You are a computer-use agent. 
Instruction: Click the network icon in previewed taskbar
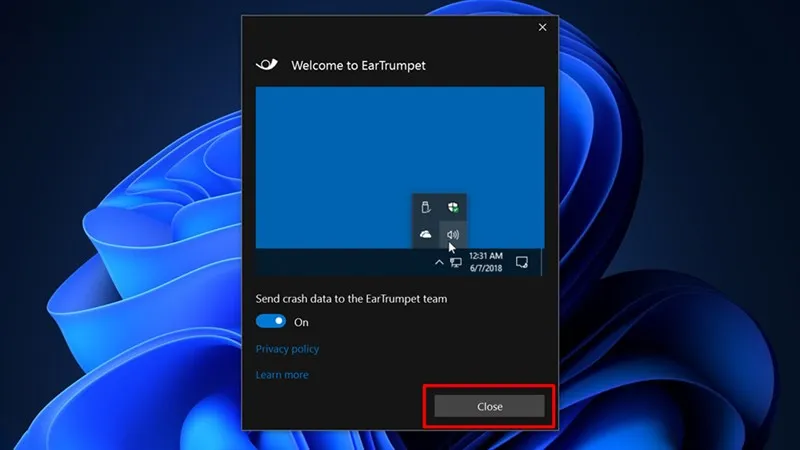(x=456, y=262)
